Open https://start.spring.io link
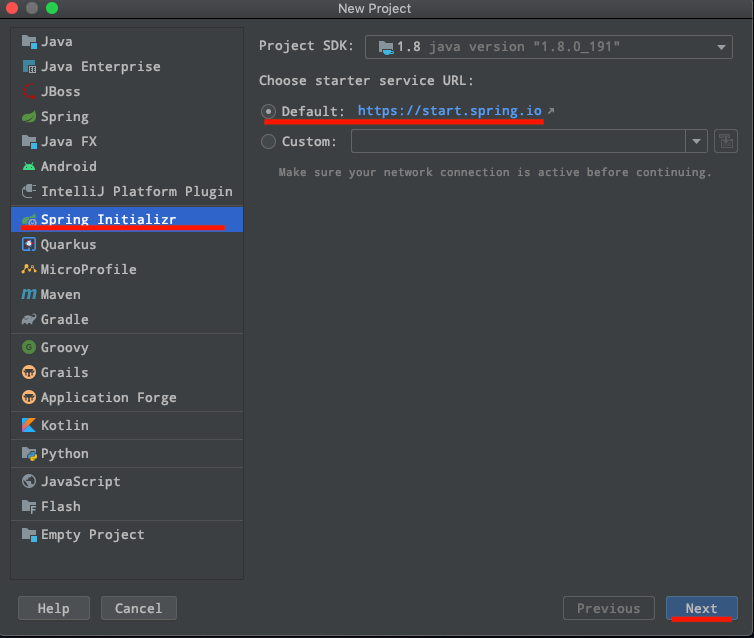Viewport: 754px width, 638px height. pos(450,111)
